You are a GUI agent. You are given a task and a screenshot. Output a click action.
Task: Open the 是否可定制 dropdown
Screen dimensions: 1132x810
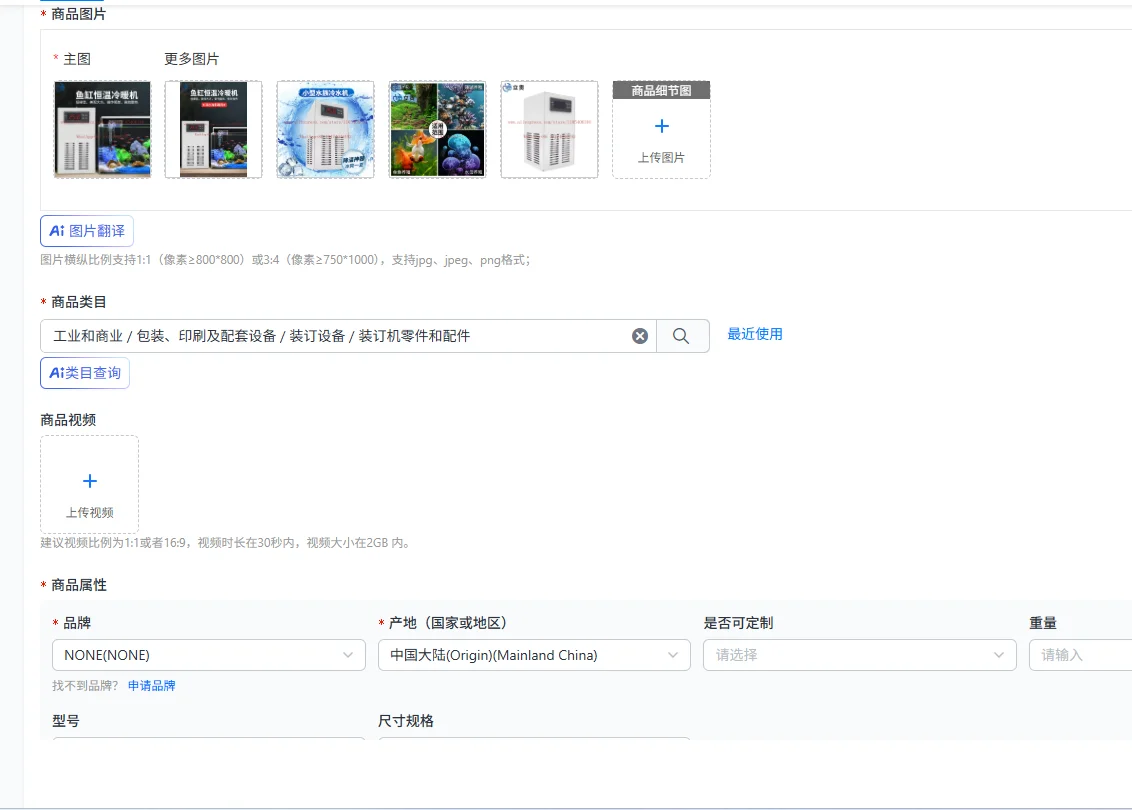click(860, 655)
